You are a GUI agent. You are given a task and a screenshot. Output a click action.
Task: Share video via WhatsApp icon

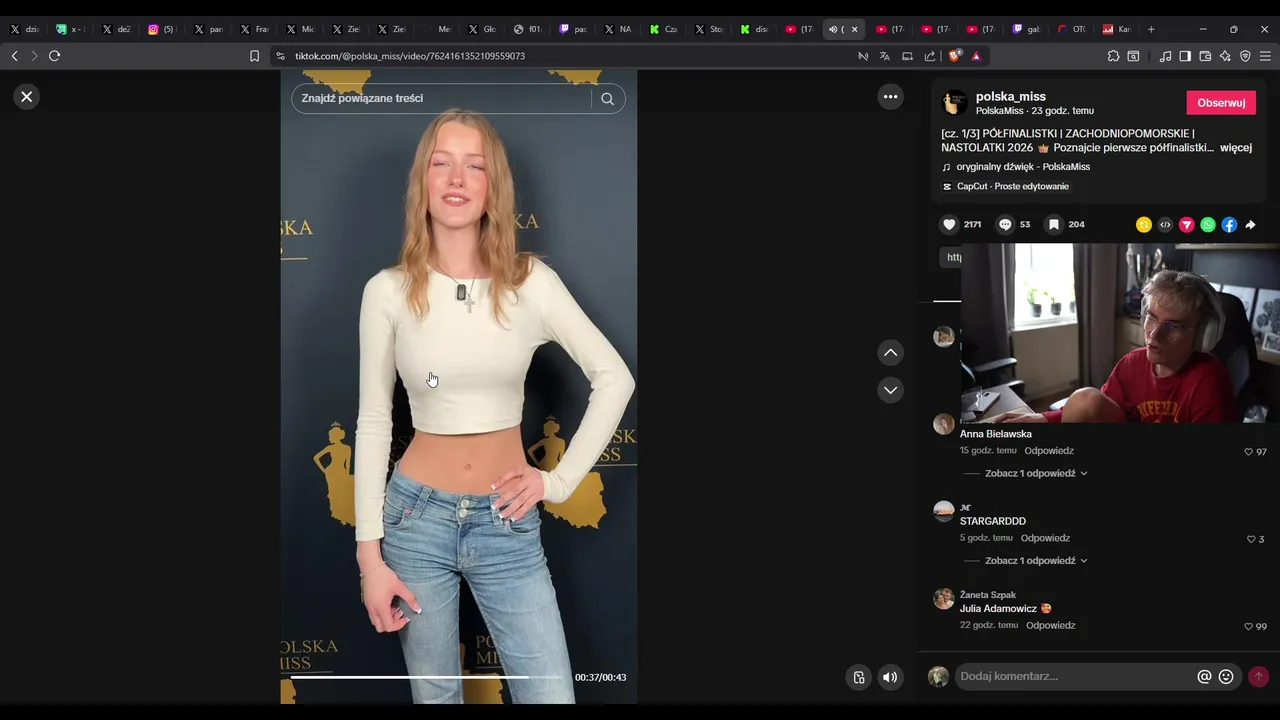(1208, 225)
